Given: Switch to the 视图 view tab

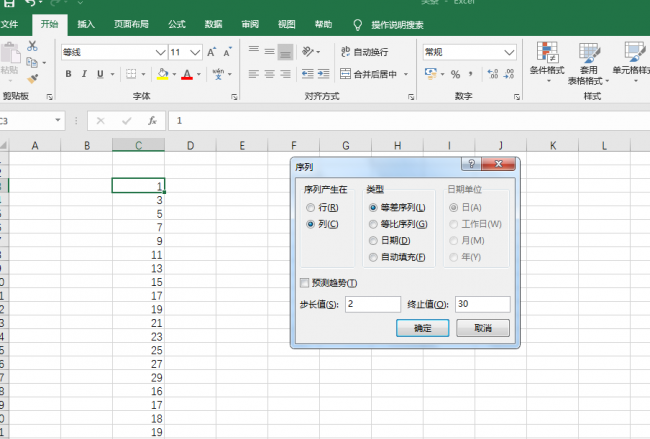Looking at the screenshot, I should 286,24.
